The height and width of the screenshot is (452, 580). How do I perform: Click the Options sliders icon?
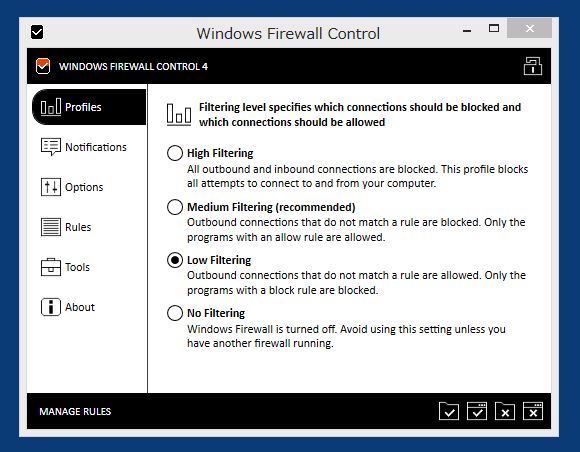click(51, 187)
